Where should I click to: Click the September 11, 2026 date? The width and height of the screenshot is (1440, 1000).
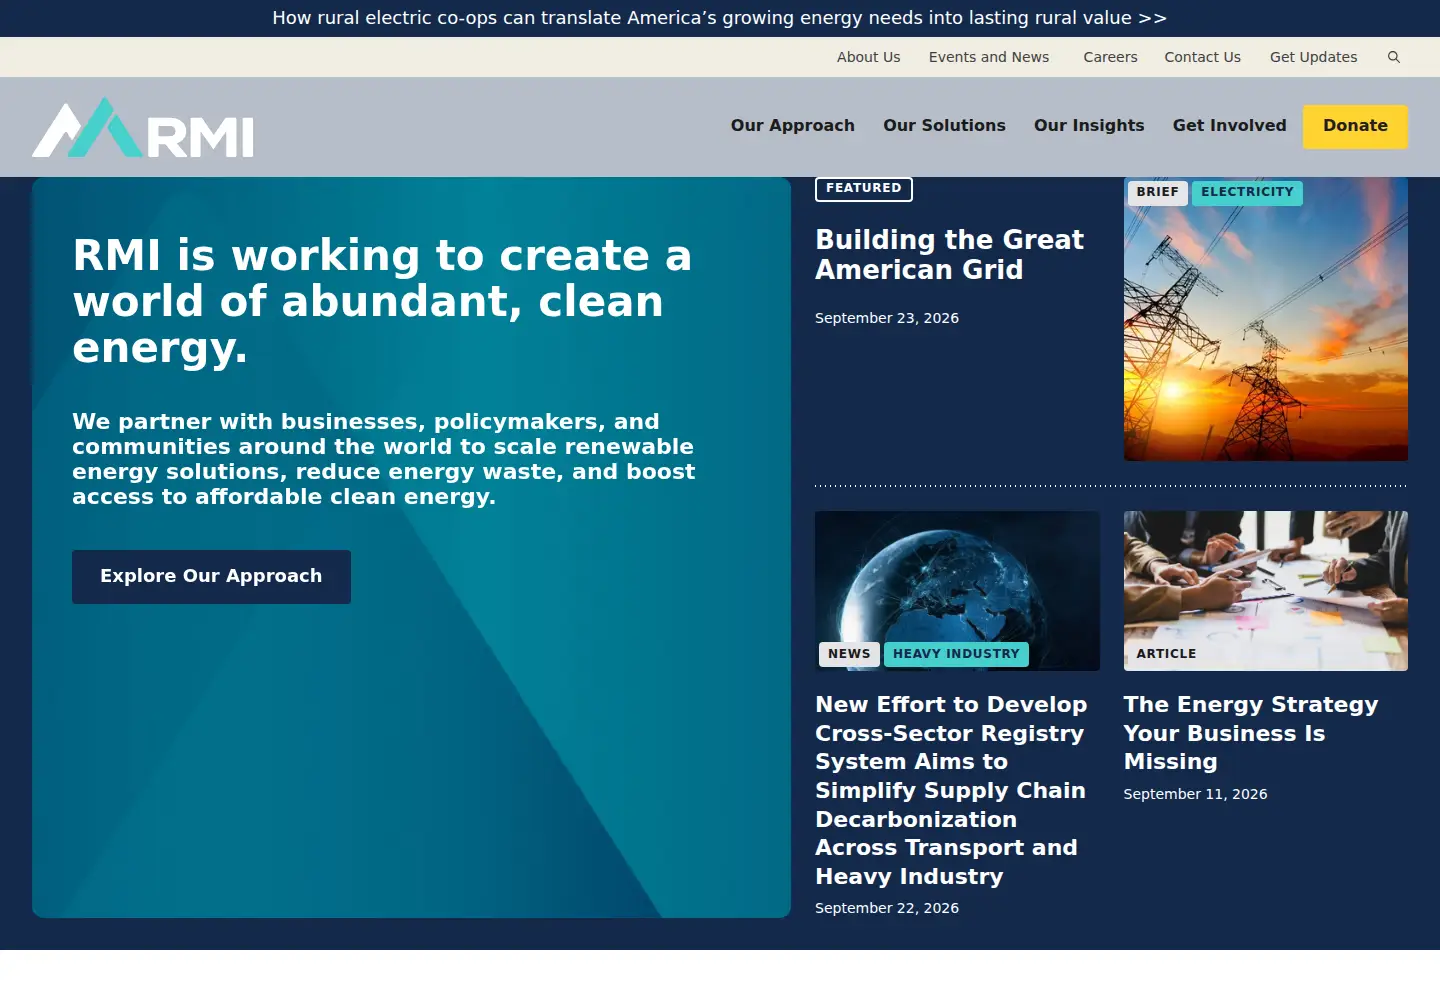point(1195,794)
